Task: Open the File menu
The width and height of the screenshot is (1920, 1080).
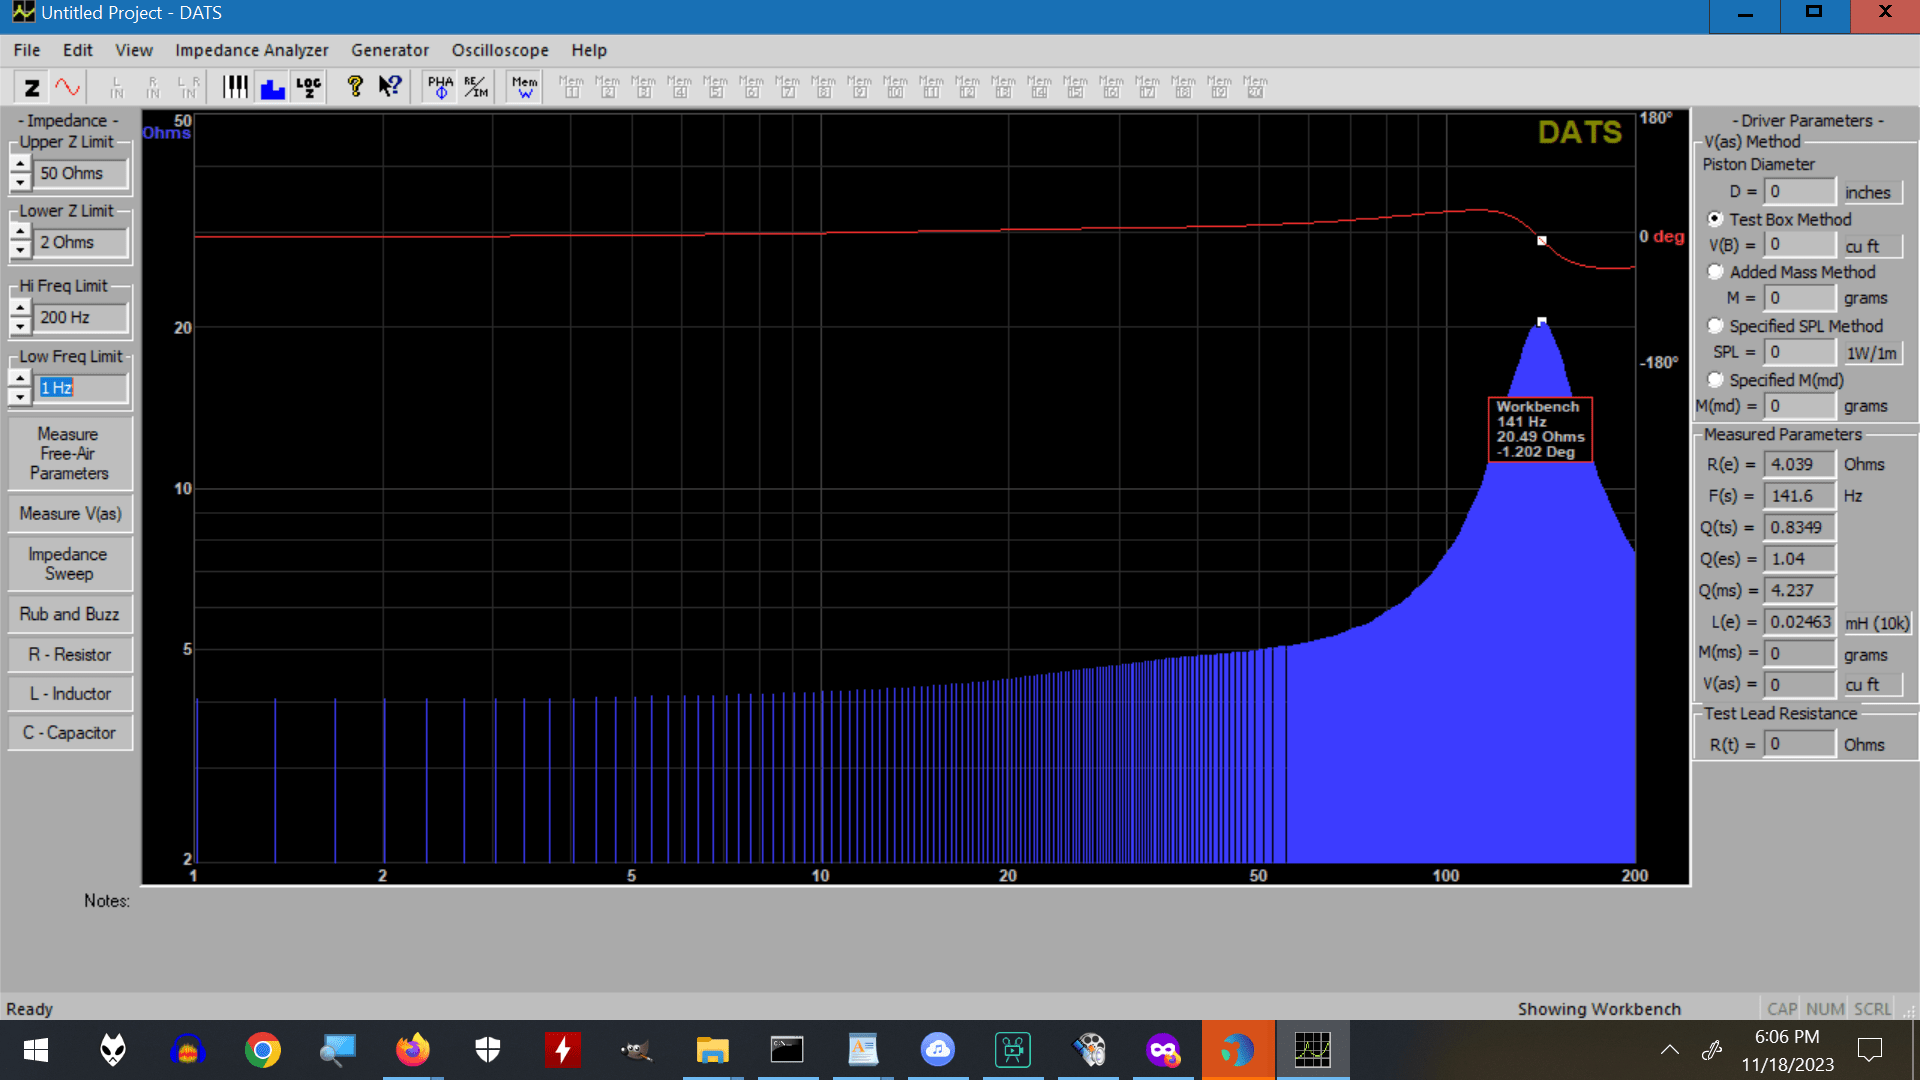Action: [27, 50]
